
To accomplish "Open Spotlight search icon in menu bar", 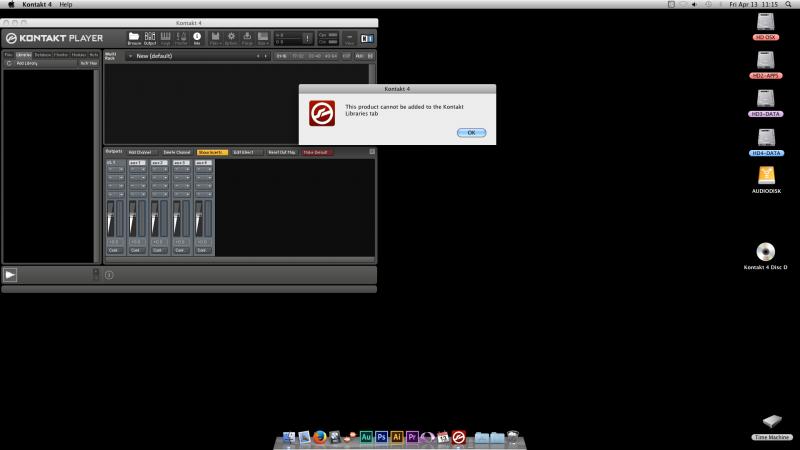I will [x=788, y=4].
